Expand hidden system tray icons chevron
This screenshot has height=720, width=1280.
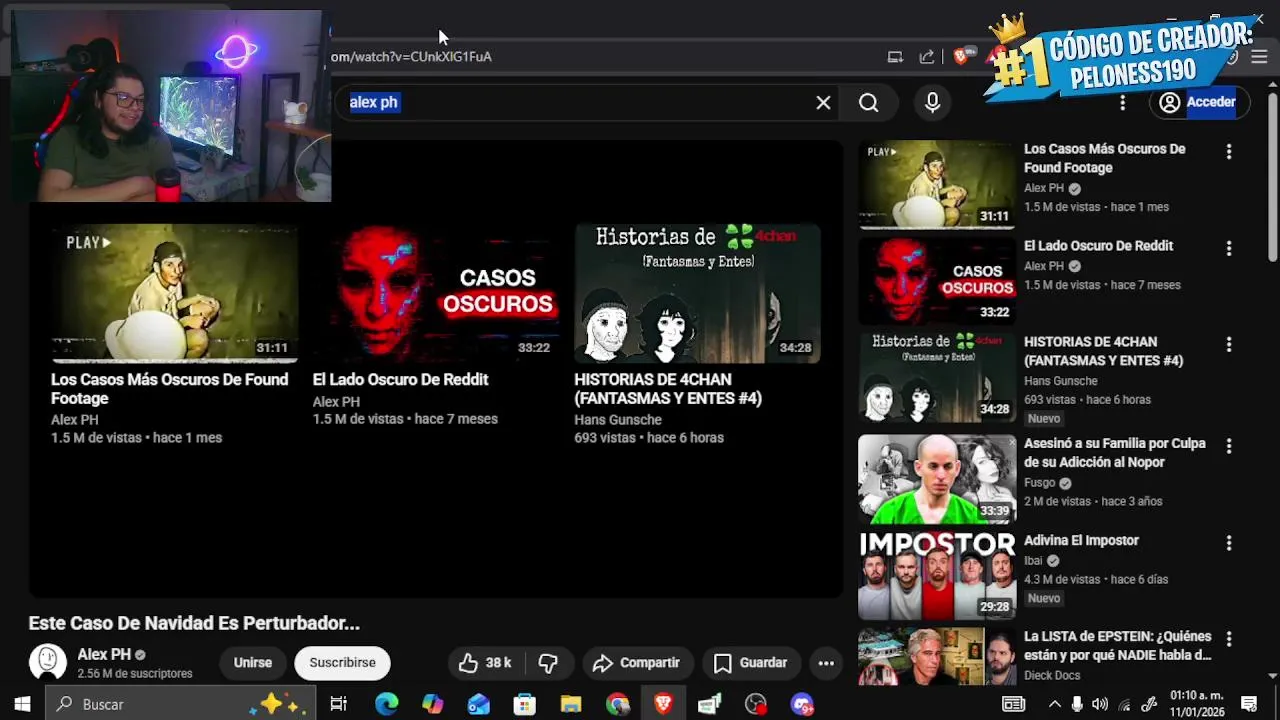click(x=1054, y=704)
